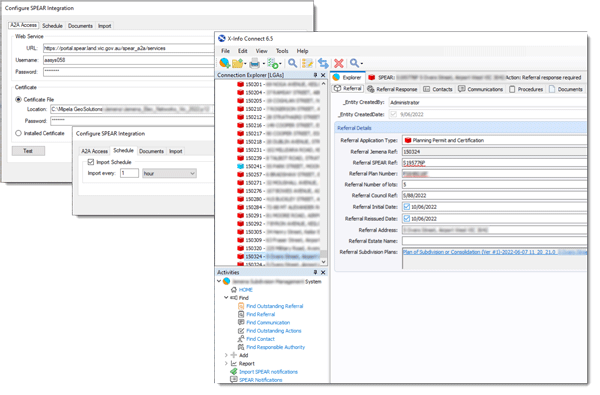Expand the Add node in Activities

[226, 355]
